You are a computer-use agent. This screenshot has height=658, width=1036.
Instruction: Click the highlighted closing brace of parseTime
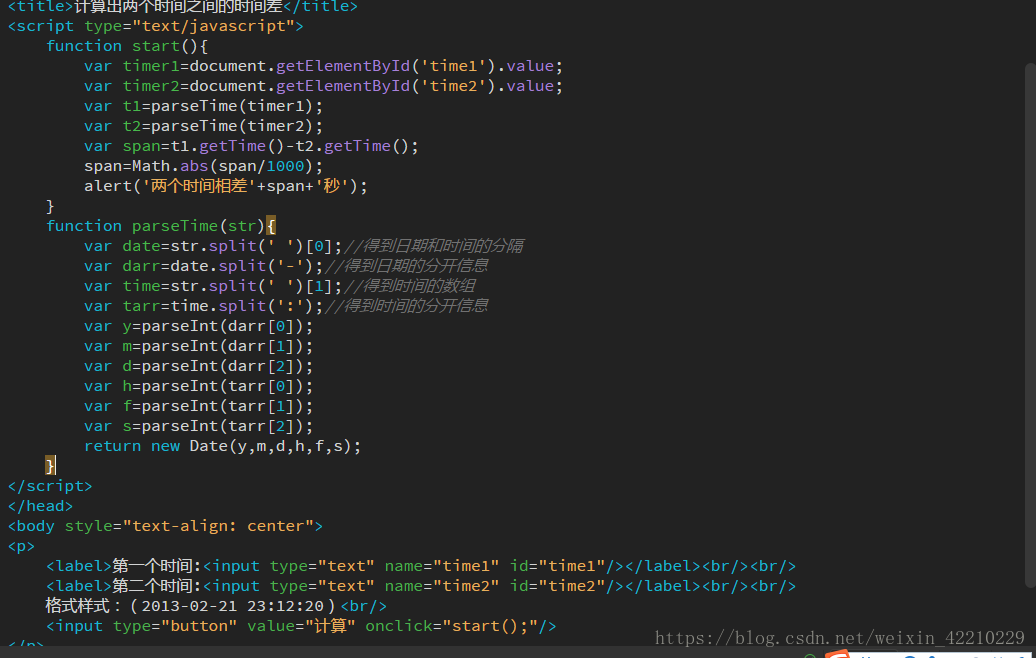50,466
